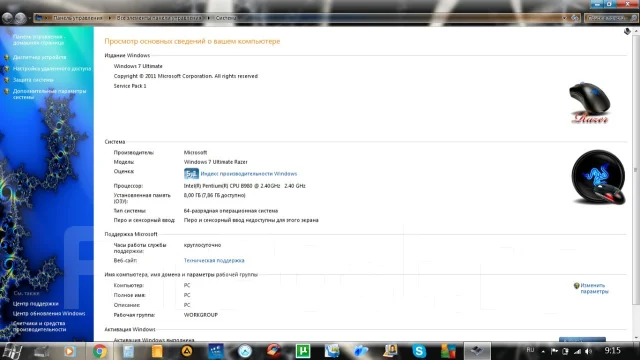Viewport: 640px width, 360px height.
Task: Open 'Центр поддержки' sidebar link
Action: point(36,304)
